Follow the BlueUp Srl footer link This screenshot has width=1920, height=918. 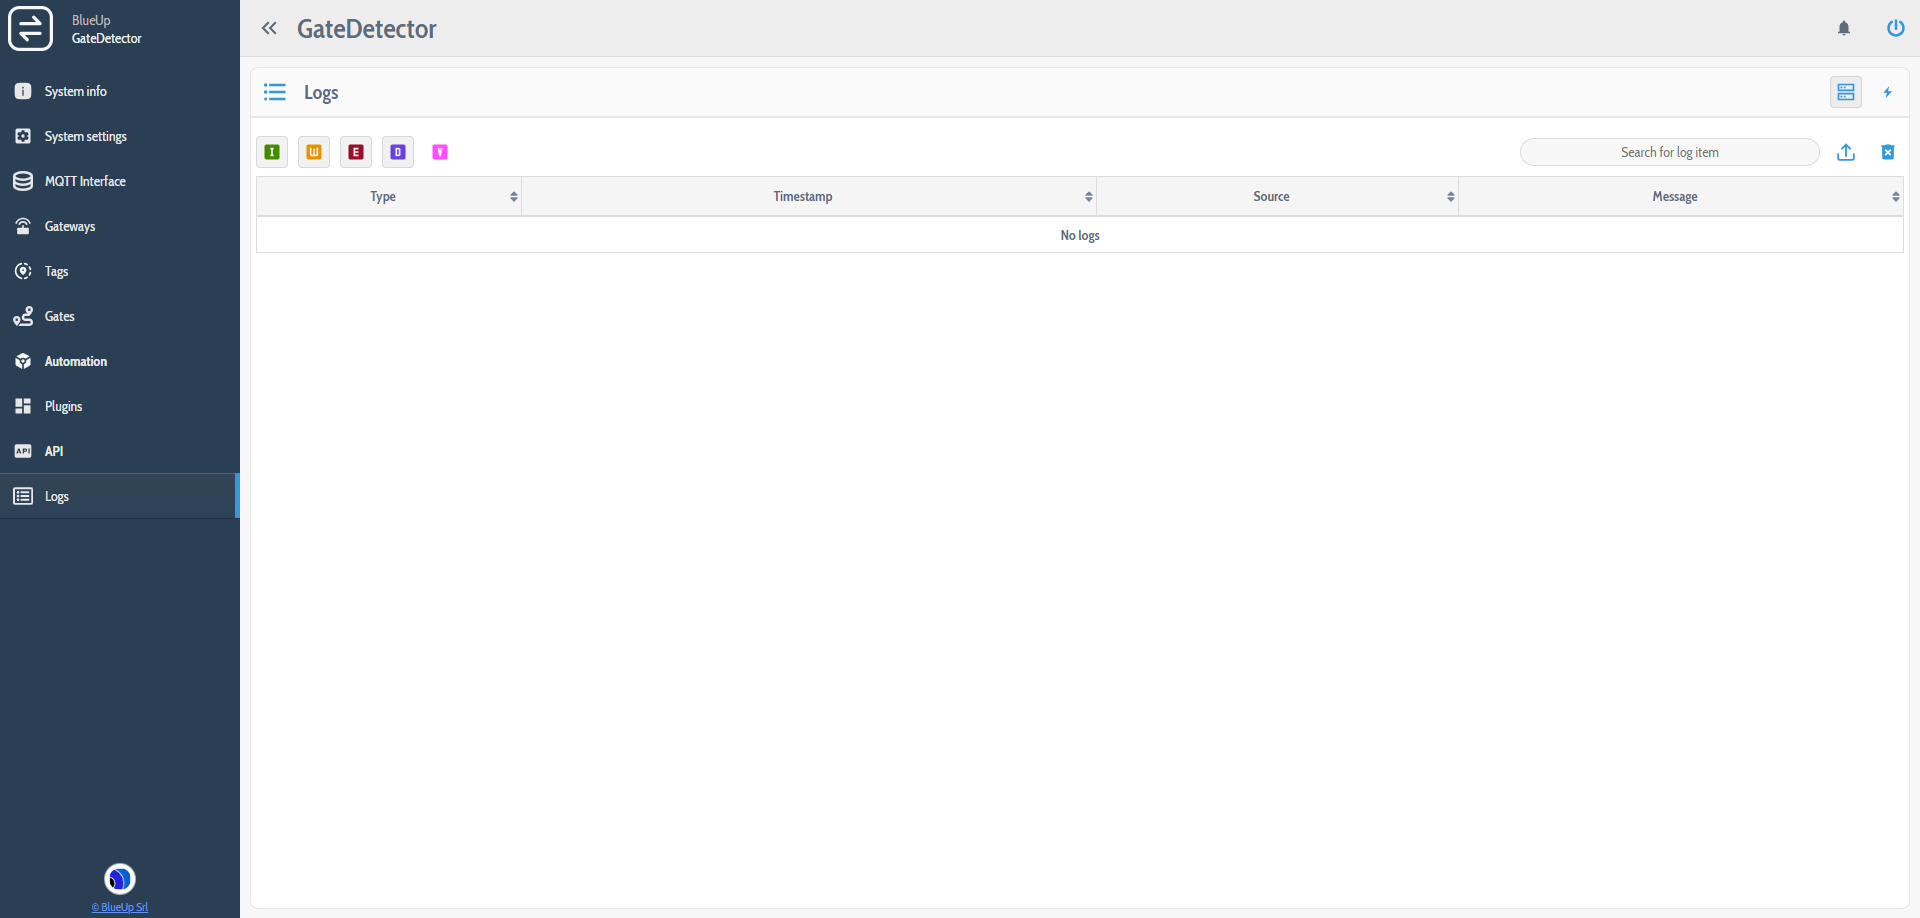120,907
